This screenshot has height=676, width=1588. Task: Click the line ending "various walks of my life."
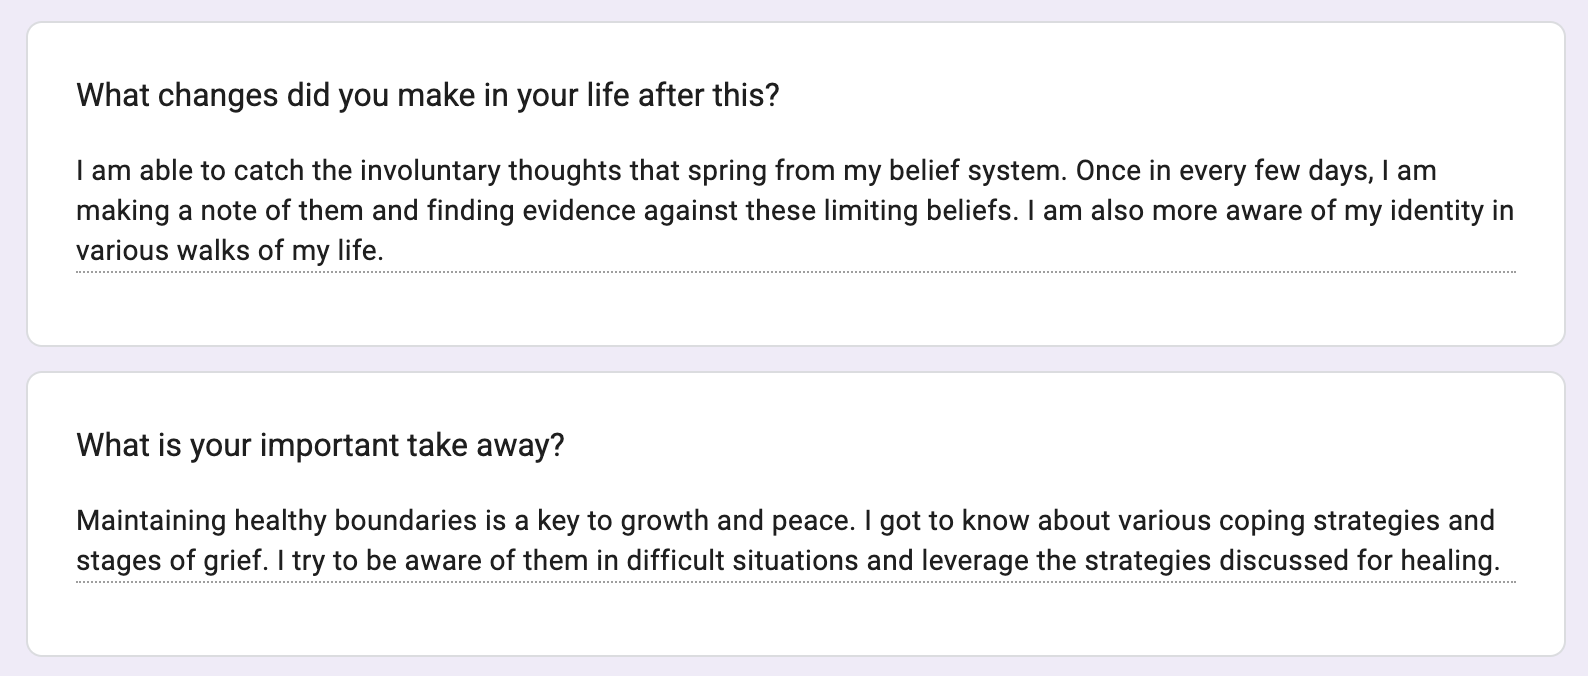point(230,251)
